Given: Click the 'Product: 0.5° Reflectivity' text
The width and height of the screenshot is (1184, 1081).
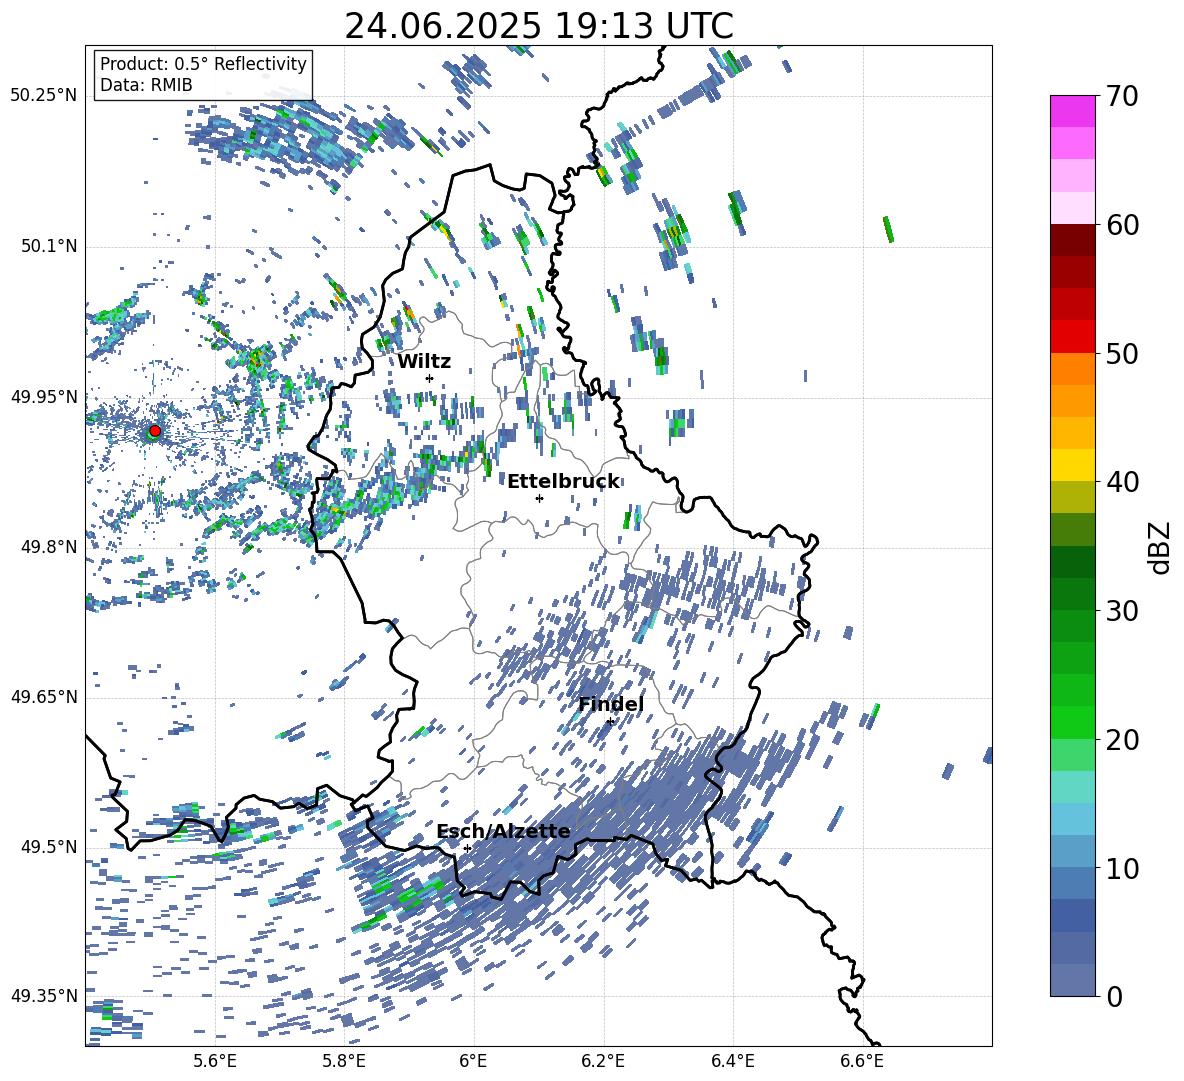Looking at the screenshot, I should click(x=203, y=64).
